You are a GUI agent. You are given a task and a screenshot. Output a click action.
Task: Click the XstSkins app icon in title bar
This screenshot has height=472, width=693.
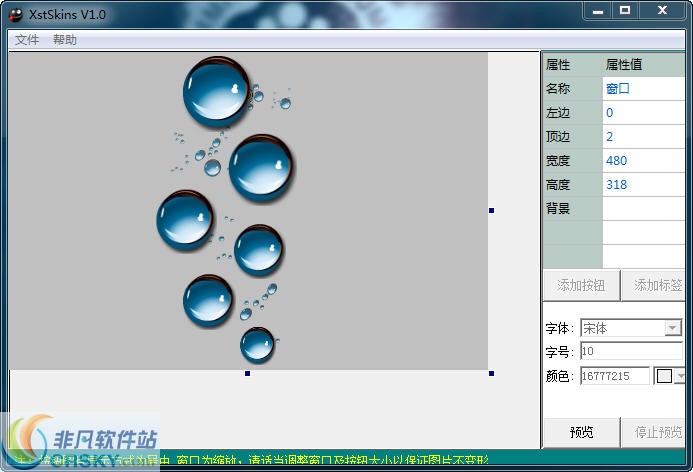tap(16, 15)
